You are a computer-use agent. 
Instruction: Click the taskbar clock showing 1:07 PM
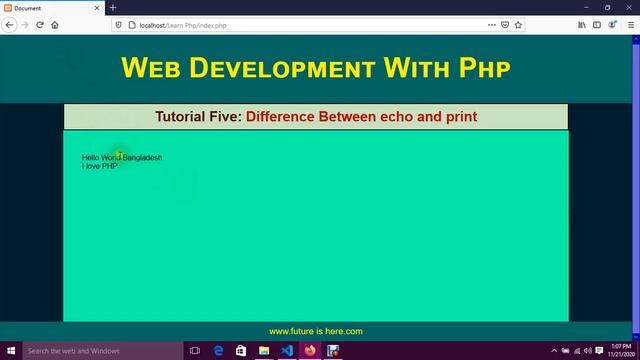621,351
